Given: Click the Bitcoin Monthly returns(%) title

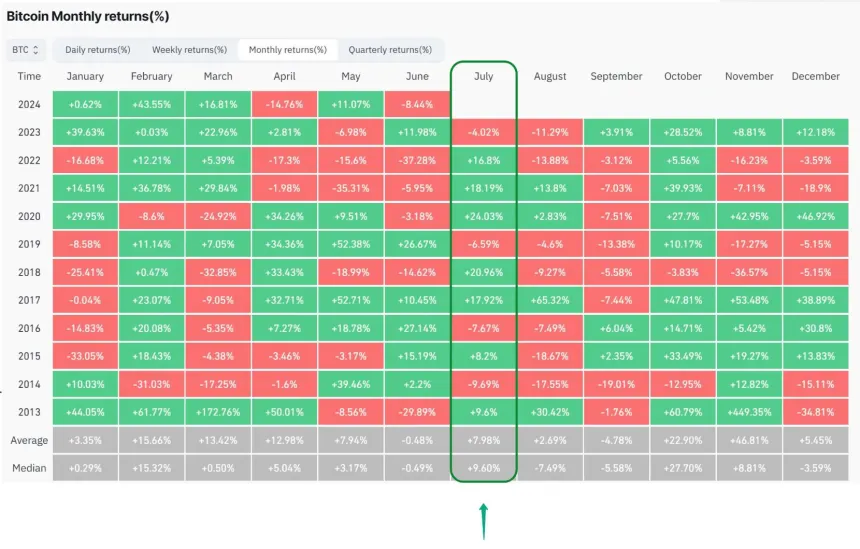Looking at the screenshot, I should pyautogui.click(x=88, y=16).
